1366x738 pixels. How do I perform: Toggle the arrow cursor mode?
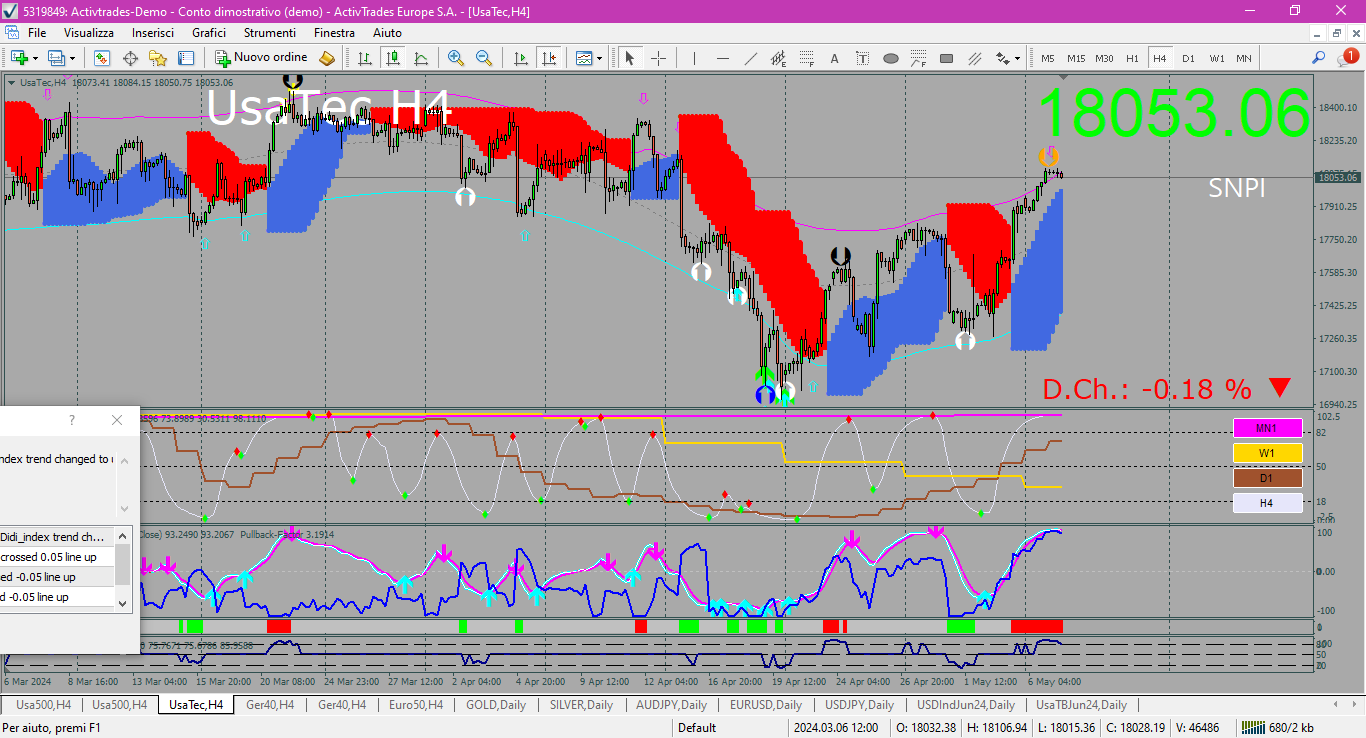[630, 58]
